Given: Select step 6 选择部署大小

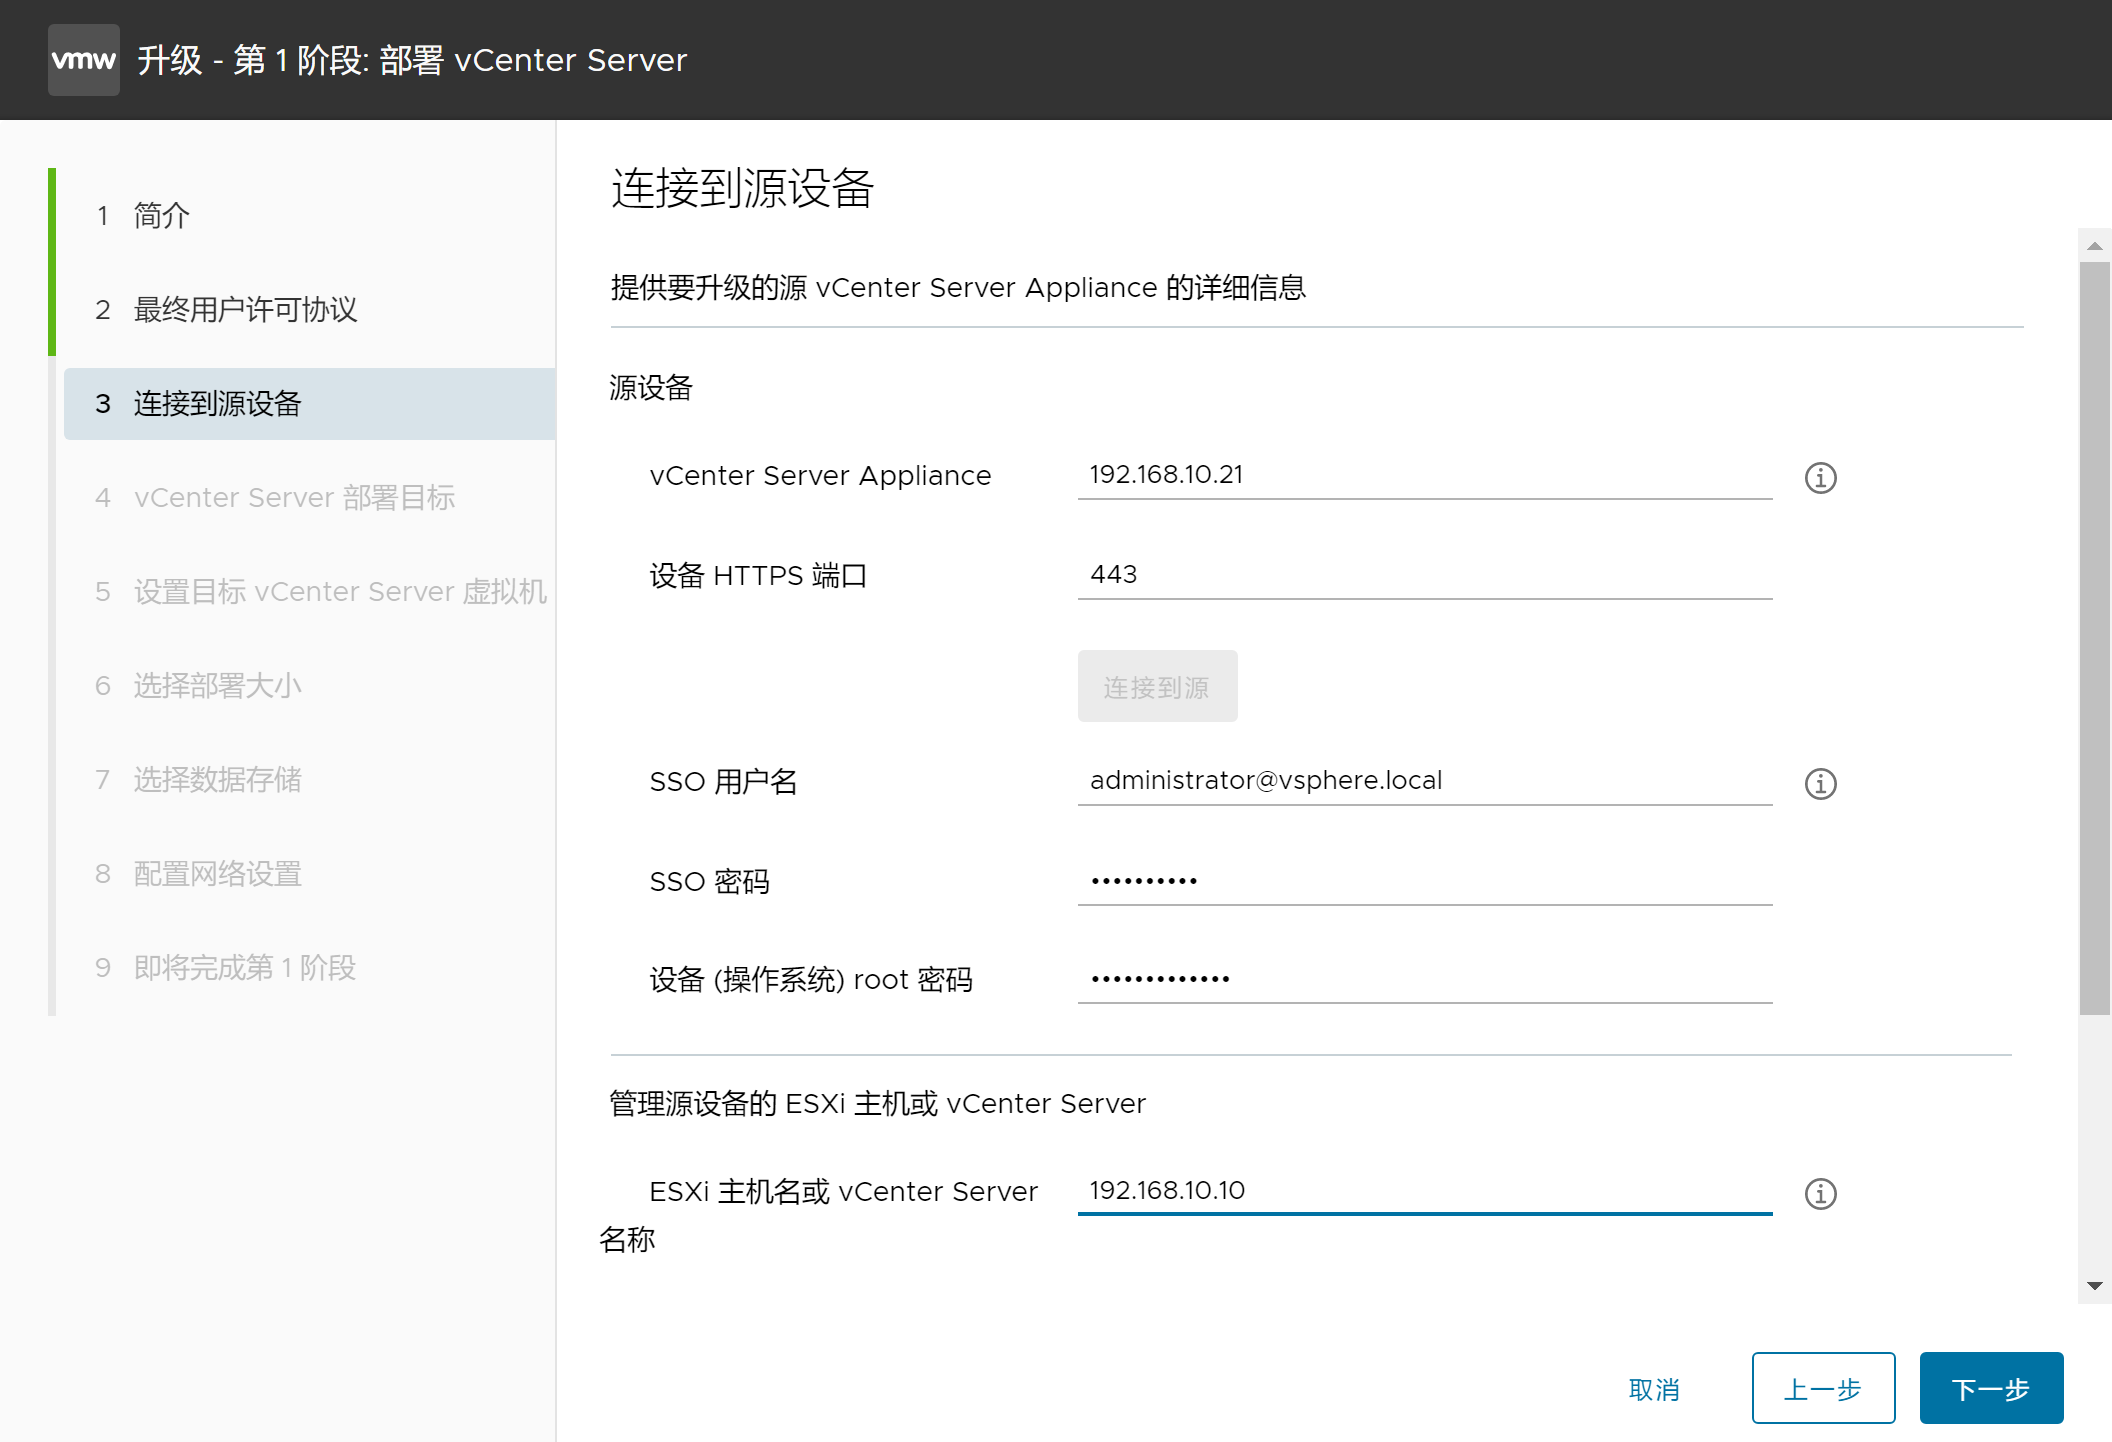Looking at the screenshot, I should click(x=310, y=686).
